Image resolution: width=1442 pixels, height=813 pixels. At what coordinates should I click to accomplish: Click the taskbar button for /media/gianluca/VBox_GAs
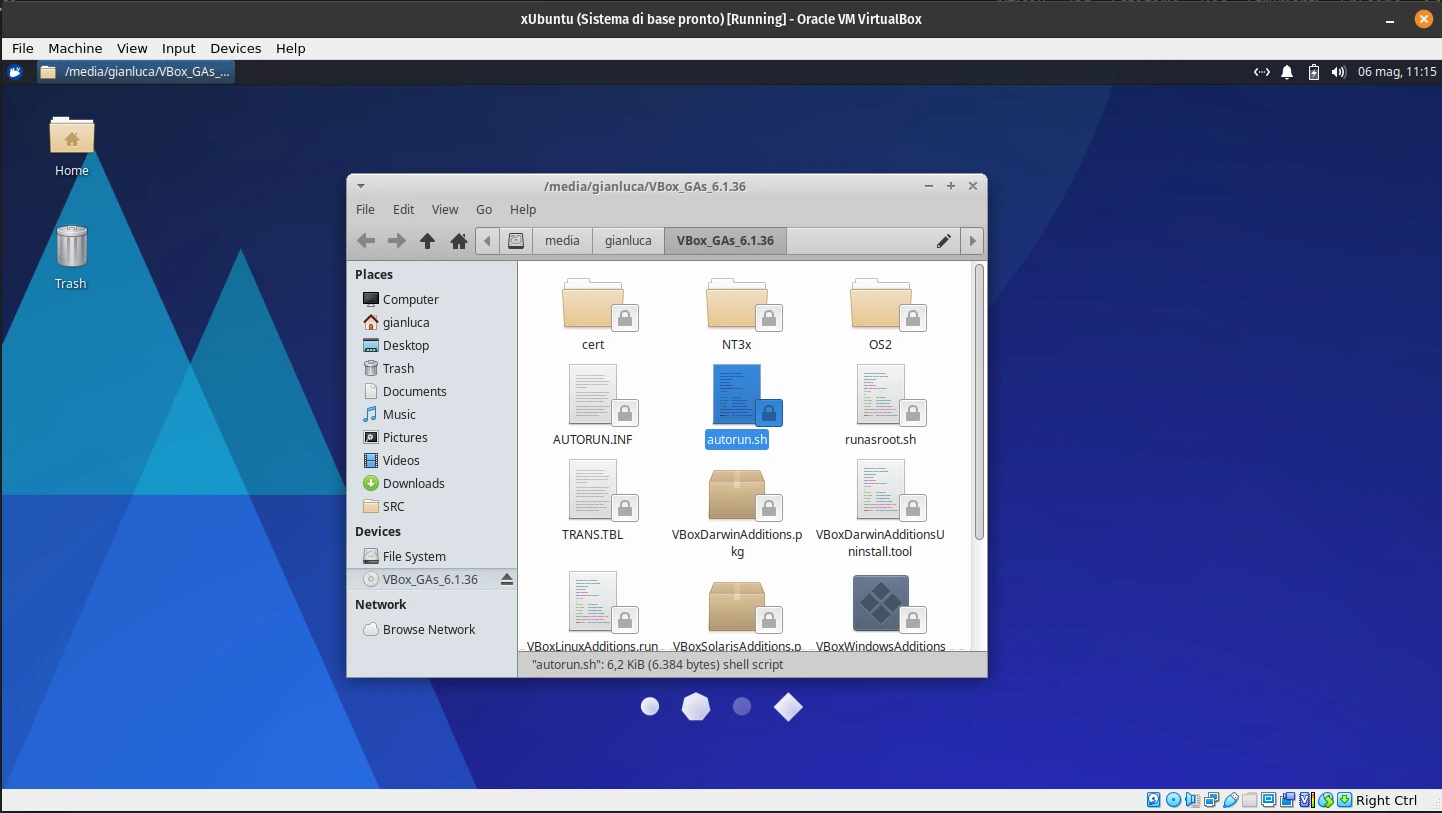tap(136, 72)
